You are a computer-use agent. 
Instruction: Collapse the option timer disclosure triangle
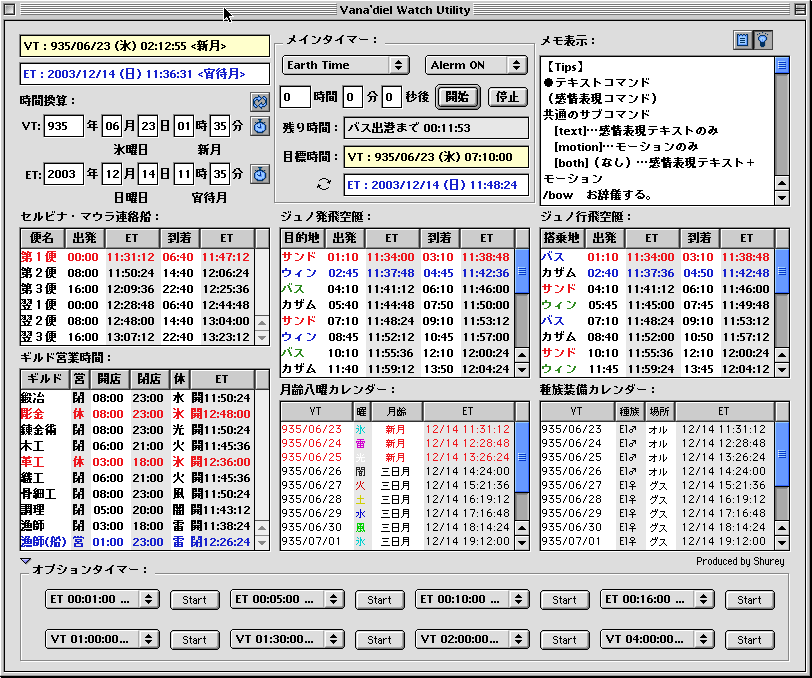[25, 561]
